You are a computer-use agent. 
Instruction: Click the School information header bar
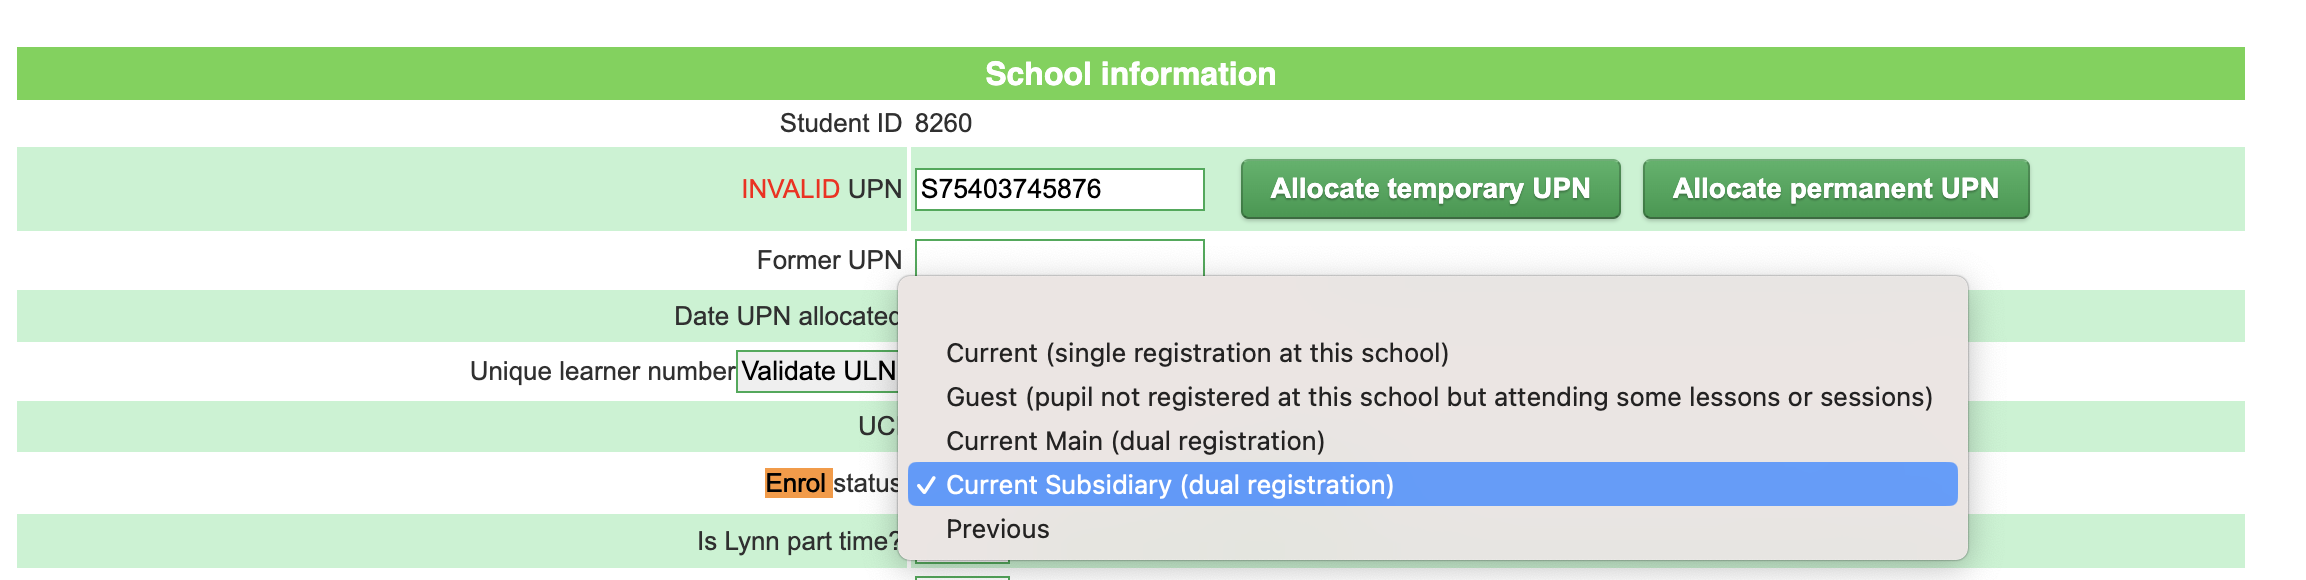[1130, 73]
